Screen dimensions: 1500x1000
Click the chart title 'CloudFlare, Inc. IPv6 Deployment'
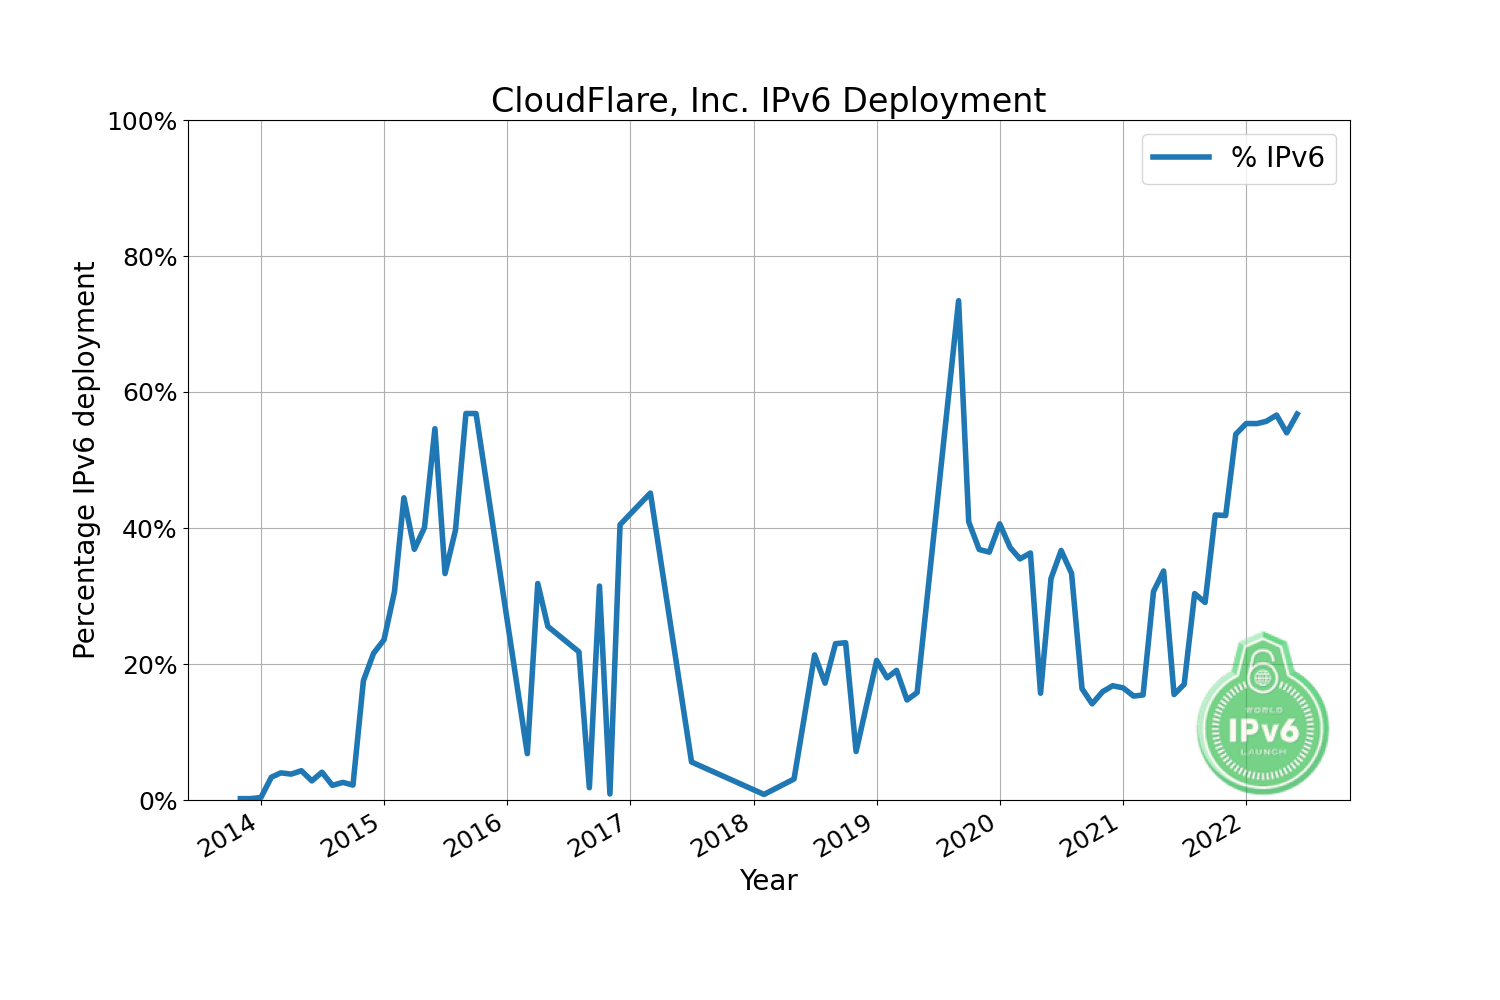tap(768, 101)
